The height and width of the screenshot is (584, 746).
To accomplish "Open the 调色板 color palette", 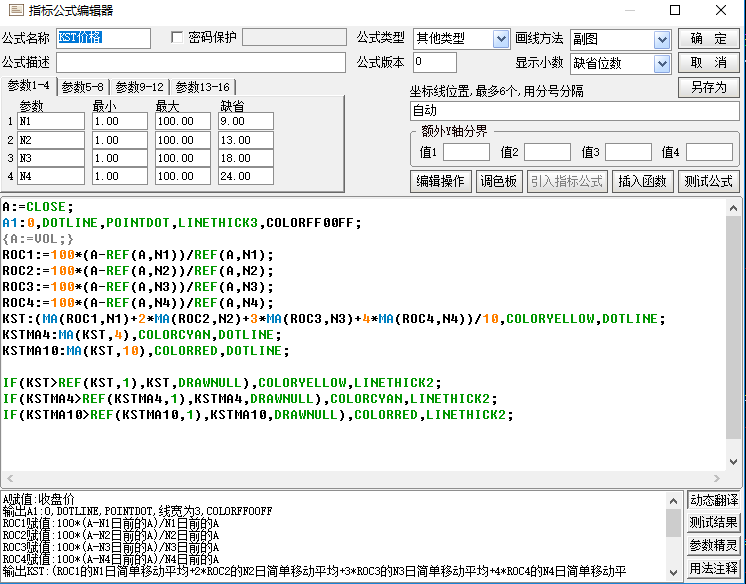I will click(x=499, y=181).
